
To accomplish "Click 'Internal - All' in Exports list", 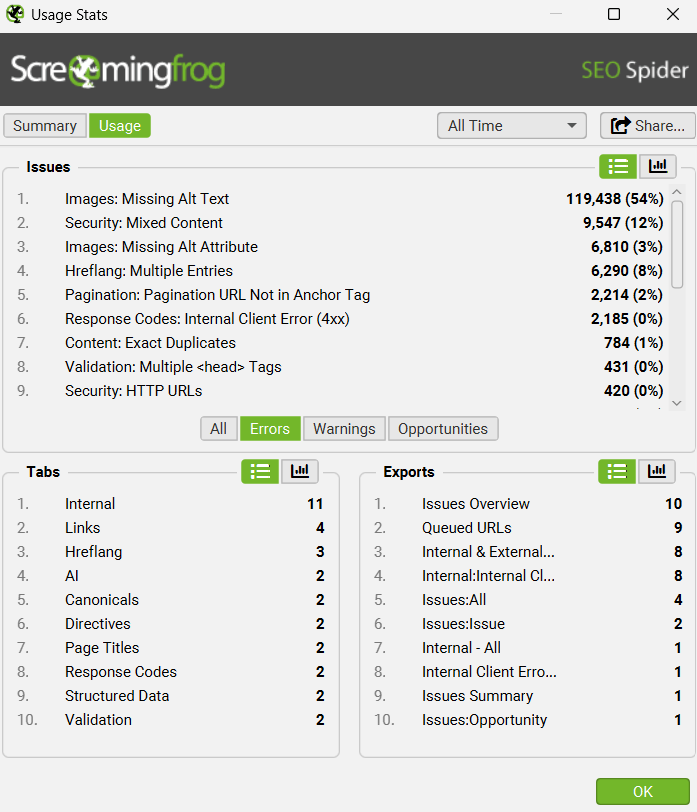I will point(461,648).
